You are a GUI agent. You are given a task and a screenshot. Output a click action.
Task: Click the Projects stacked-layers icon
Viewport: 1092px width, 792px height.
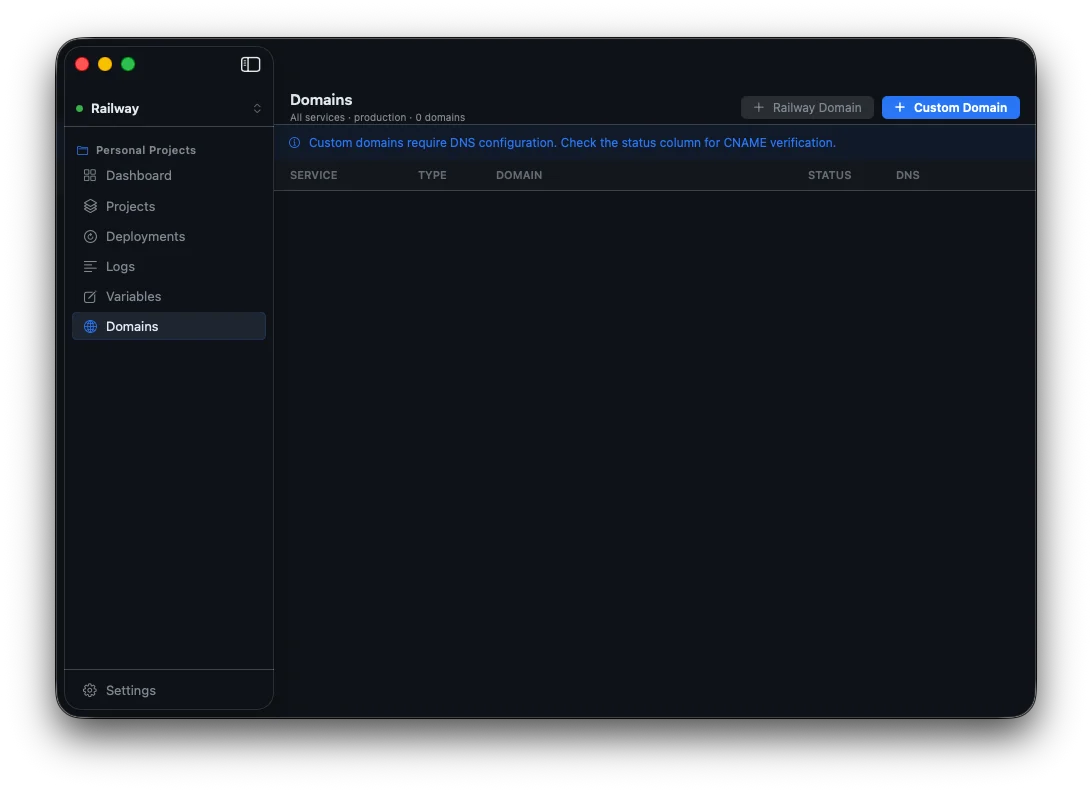89,206
